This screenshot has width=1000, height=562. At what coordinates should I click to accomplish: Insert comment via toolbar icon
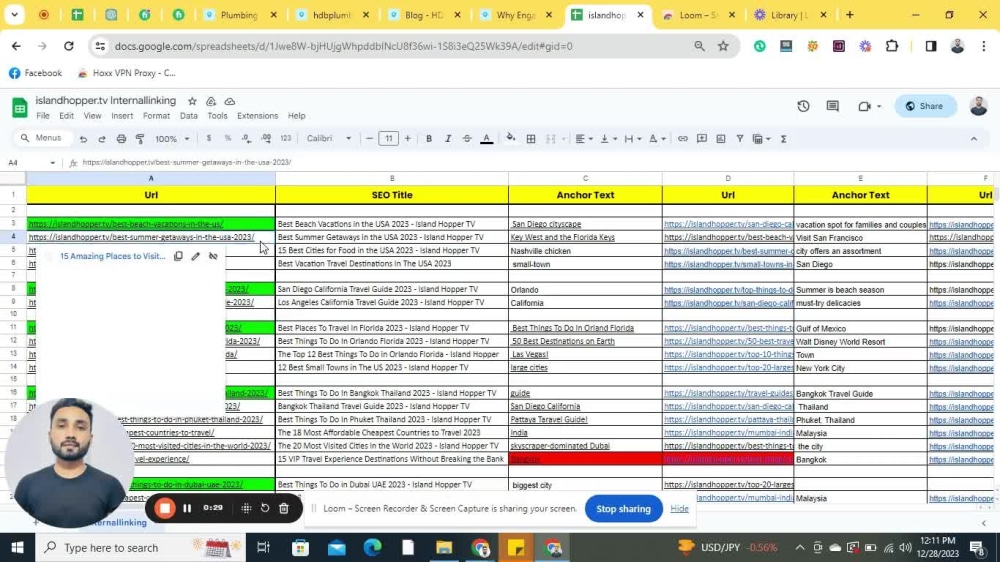[702, 138]
